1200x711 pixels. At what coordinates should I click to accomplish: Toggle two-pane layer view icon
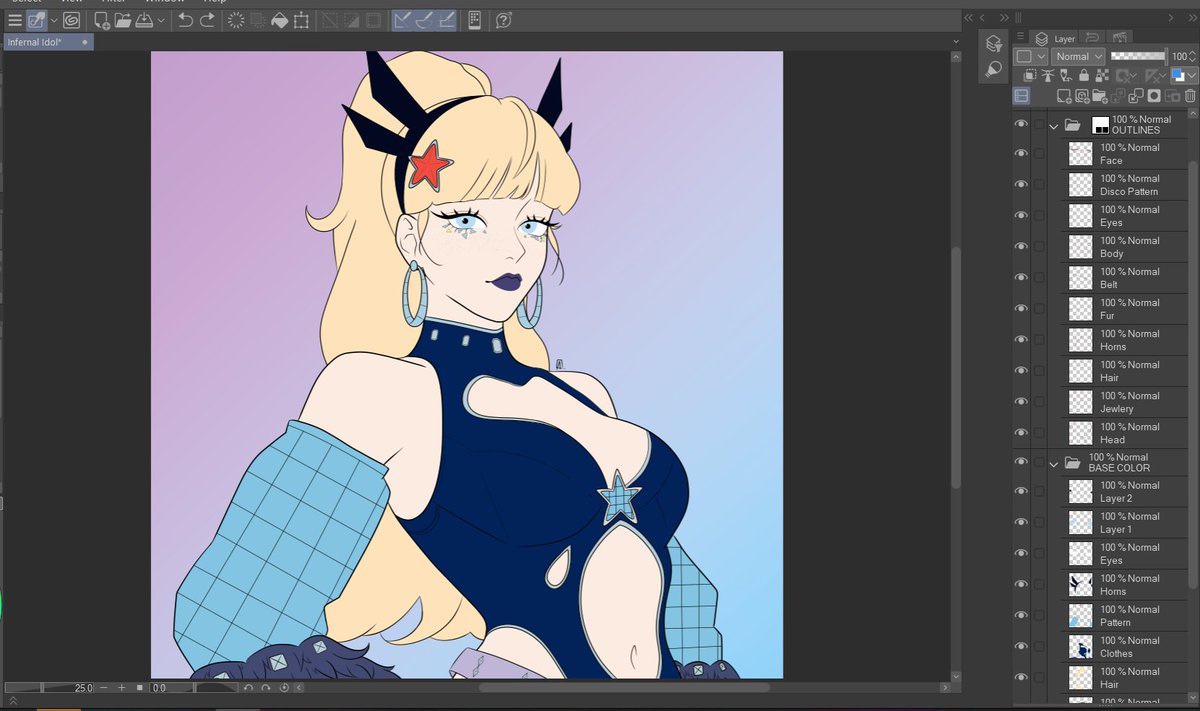[x=1021, y=96]
